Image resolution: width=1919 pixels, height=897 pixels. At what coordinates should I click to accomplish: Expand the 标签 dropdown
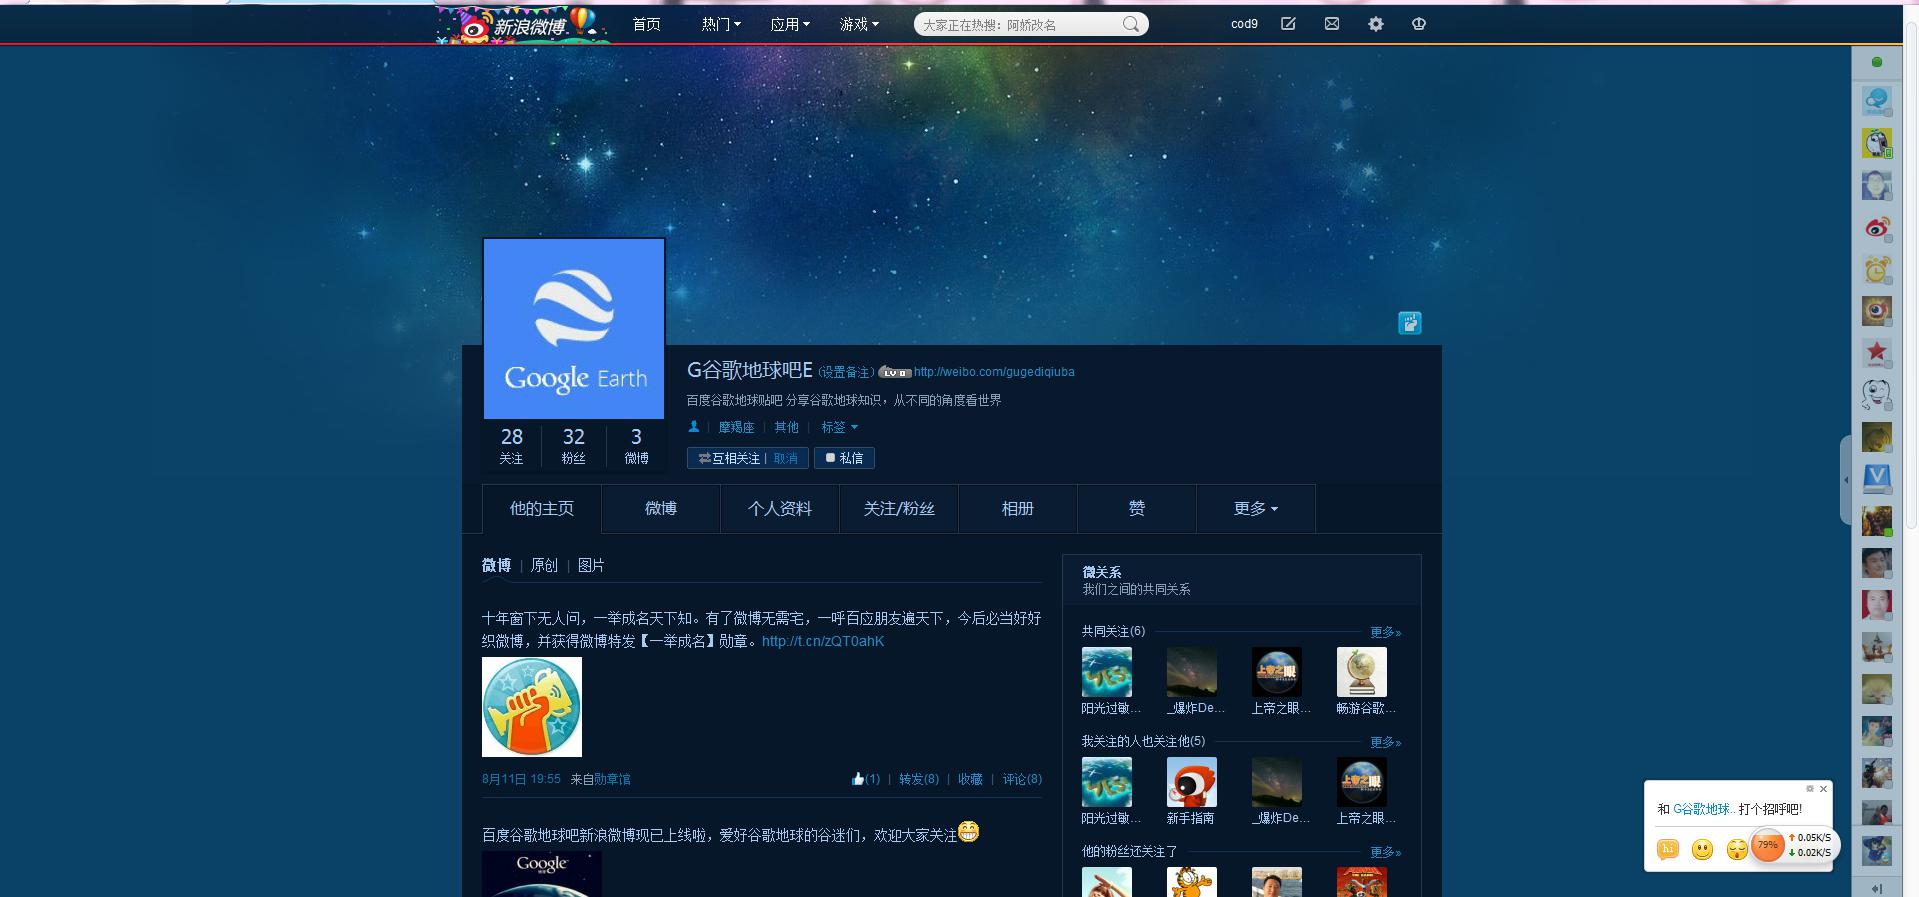(x=839, y=427)
